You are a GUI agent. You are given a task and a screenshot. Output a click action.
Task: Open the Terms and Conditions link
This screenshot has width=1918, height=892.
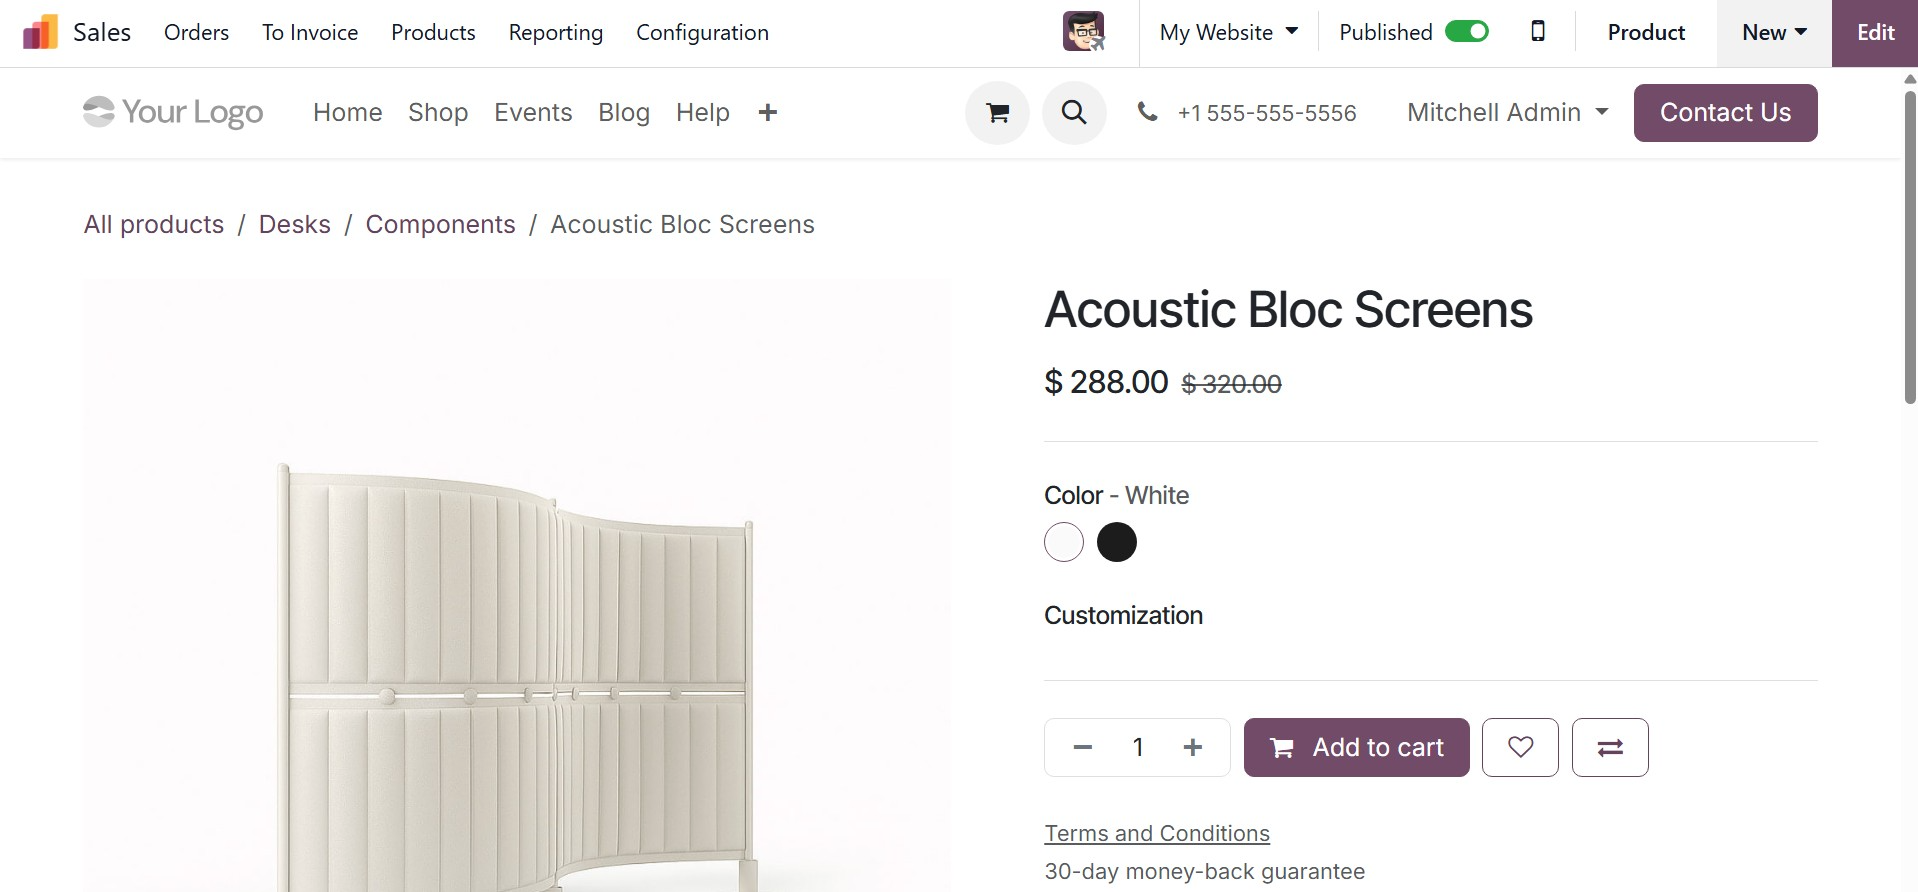click(x=1155, y=833)
